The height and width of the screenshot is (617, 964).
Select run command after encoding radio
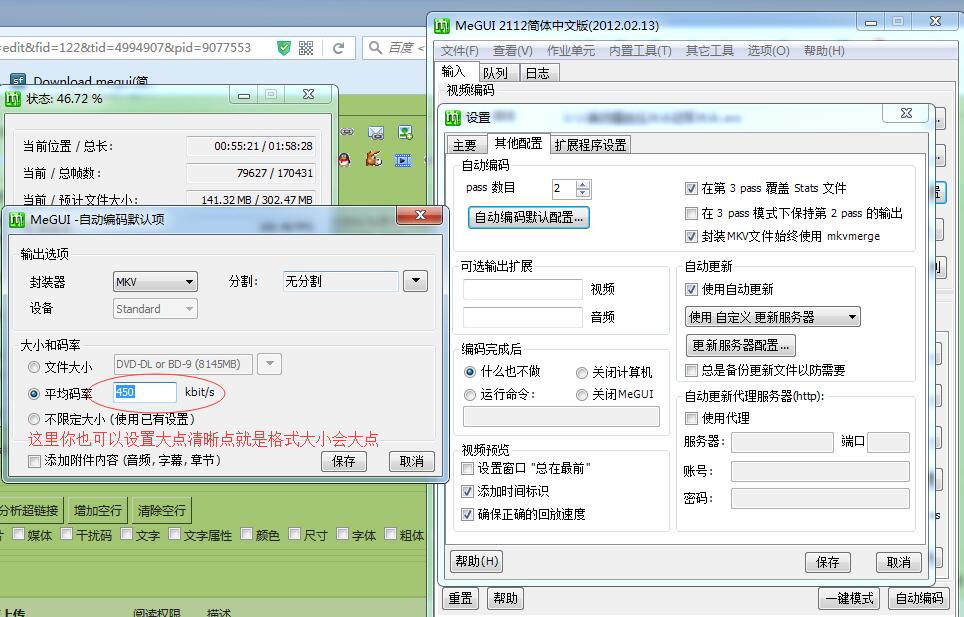click(470, 395)
